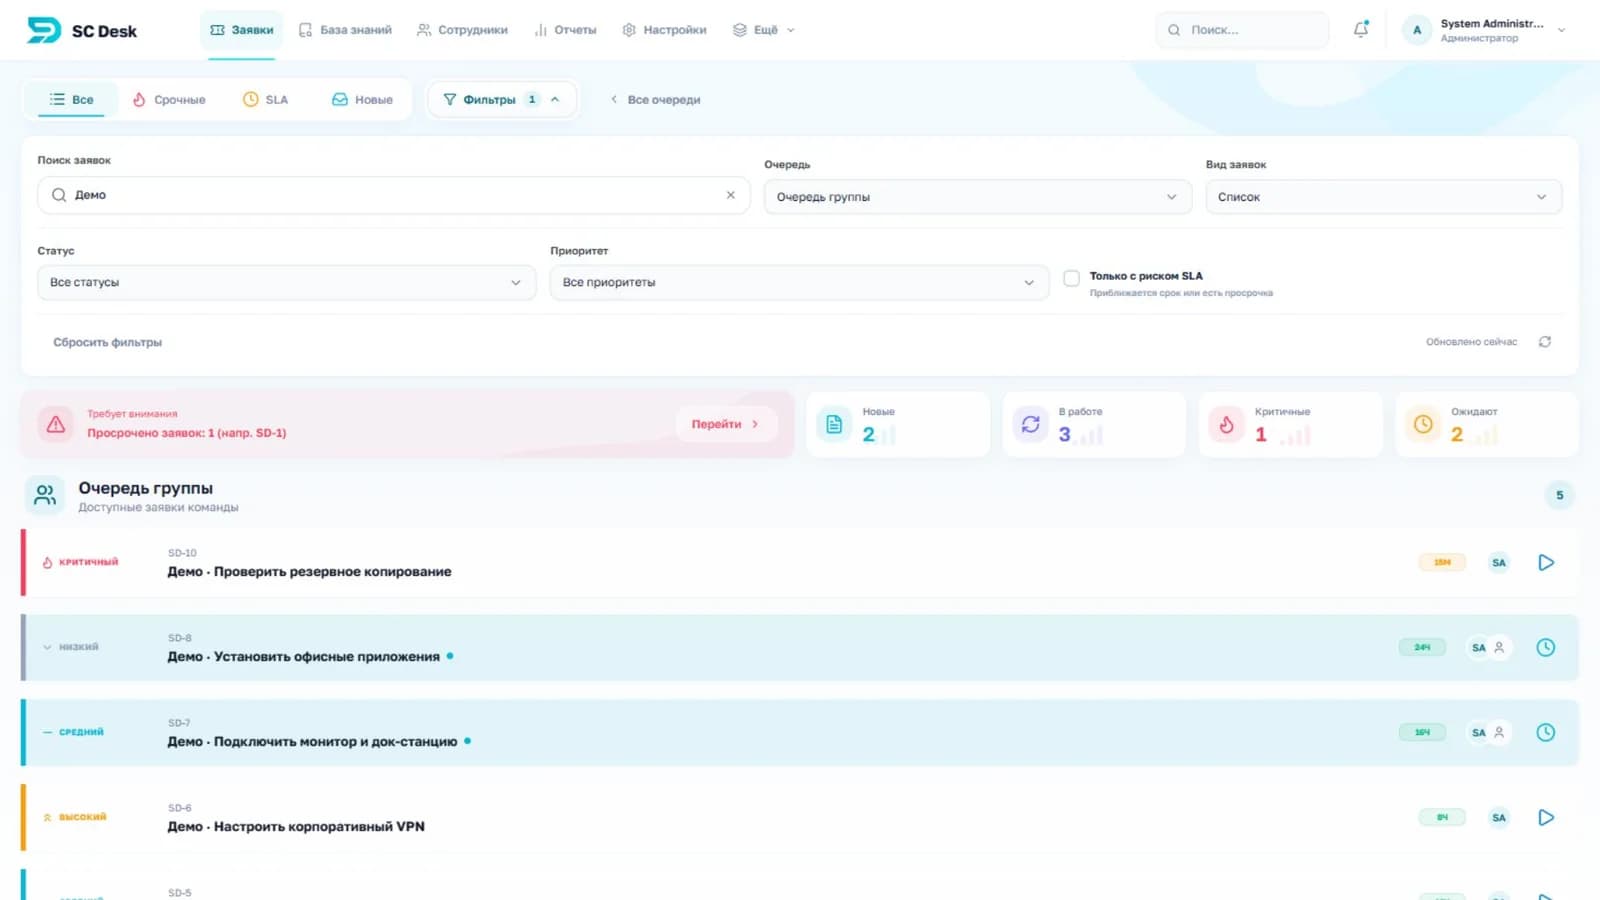The height and width of the screenshot is (900, 1600).
Task: Click SA assignee badge on SD-6
Action: (1499, 818)
